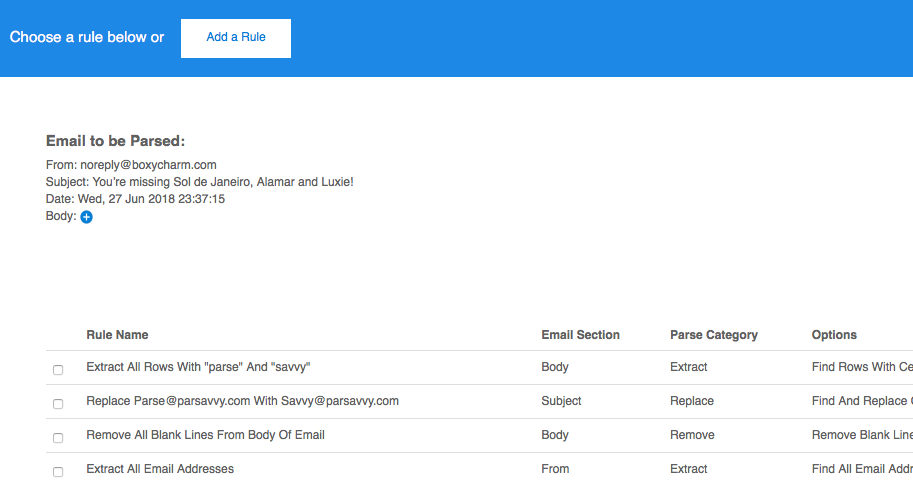Click the Parse Category column header

pyautogui.click(x=713, y=335)
